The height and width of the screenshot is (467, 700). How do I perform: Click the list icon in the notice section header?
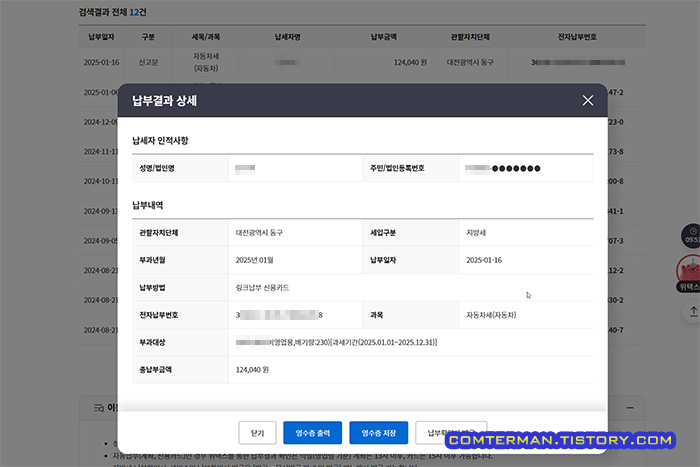(x=99, y=408)
